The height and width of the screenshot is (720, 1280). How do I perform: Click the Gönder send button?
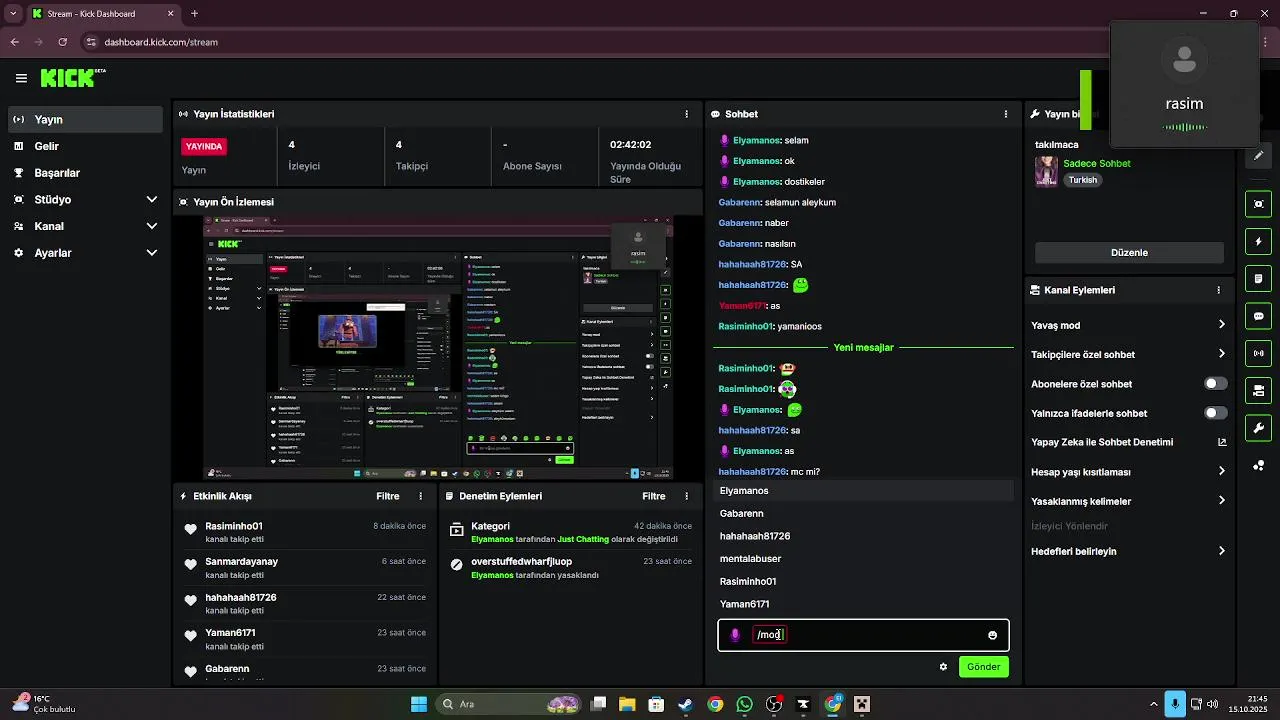[983, 667]
